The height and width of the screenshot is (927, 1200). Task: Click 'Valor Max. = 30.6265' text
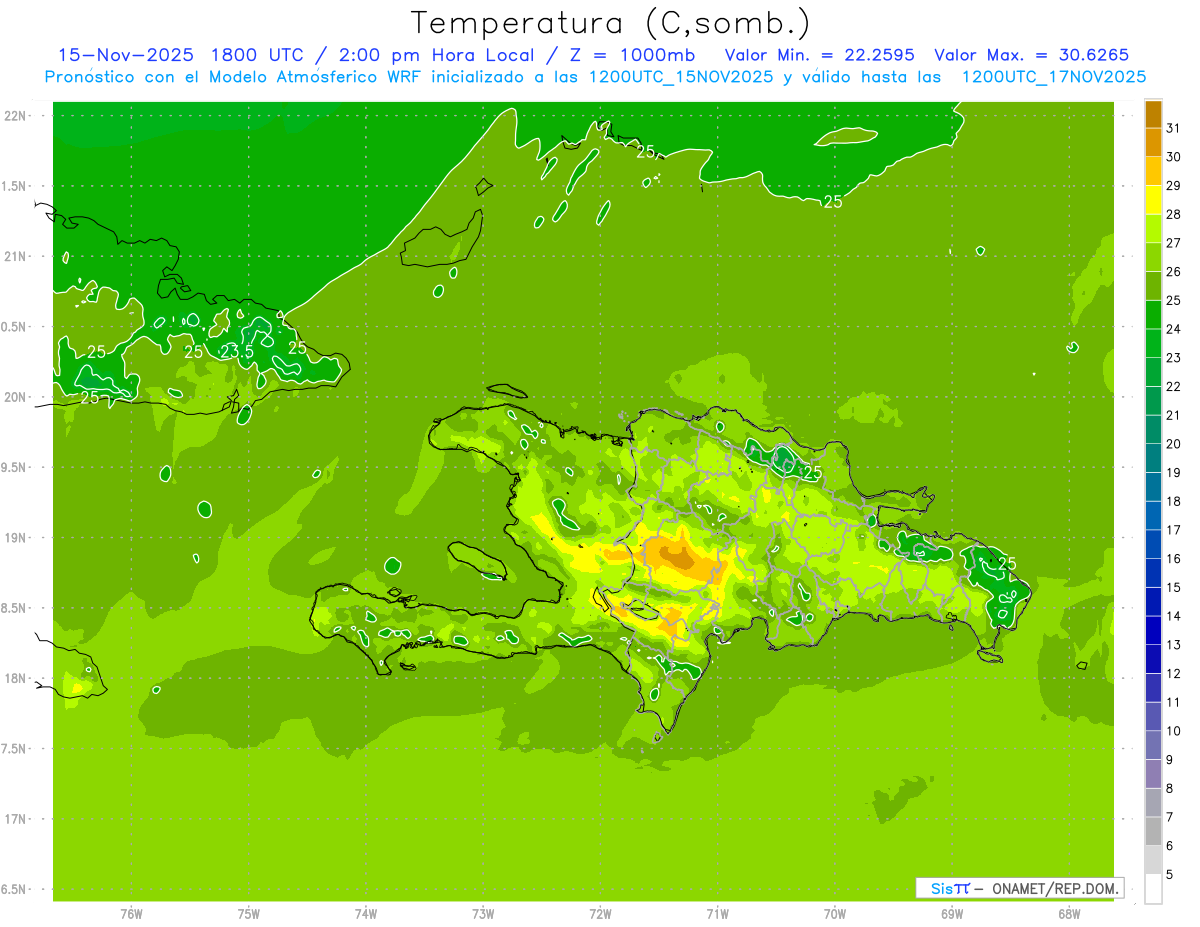tap(1030, 55)
